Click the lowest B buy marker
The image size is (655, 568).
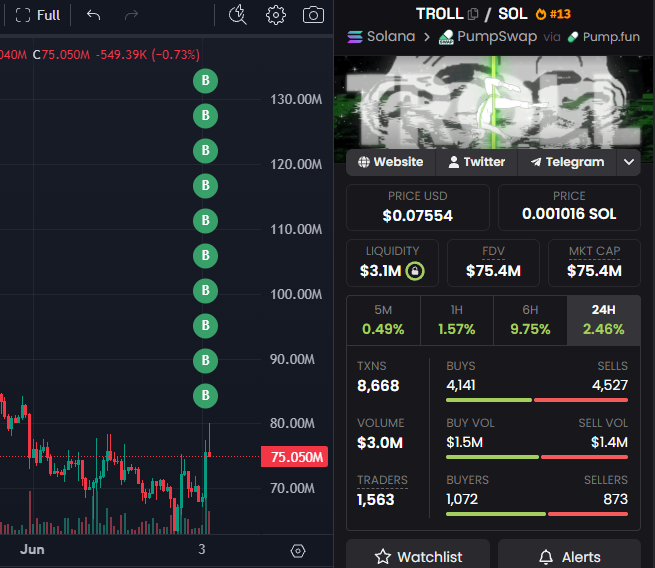tap(206, 396)
